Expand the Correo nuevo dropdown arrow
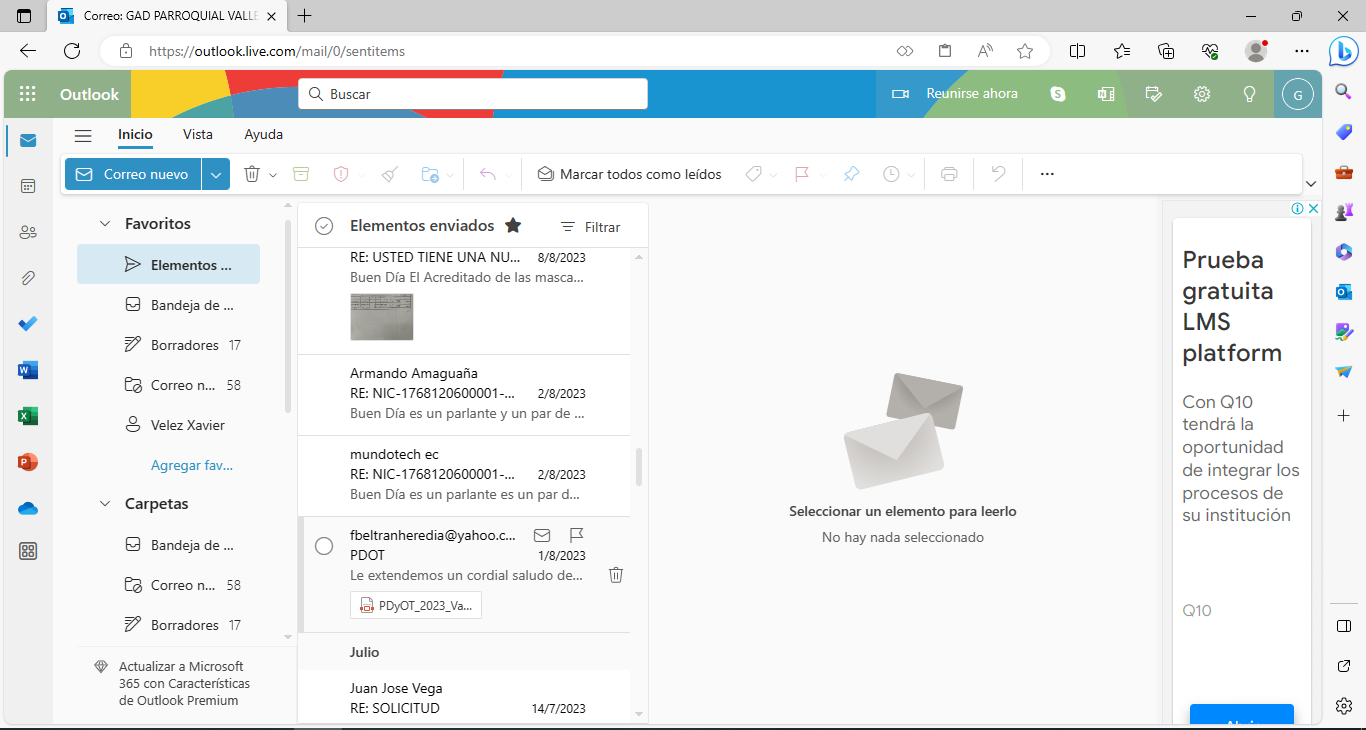The image size is (1366, 730). point(216,174)
